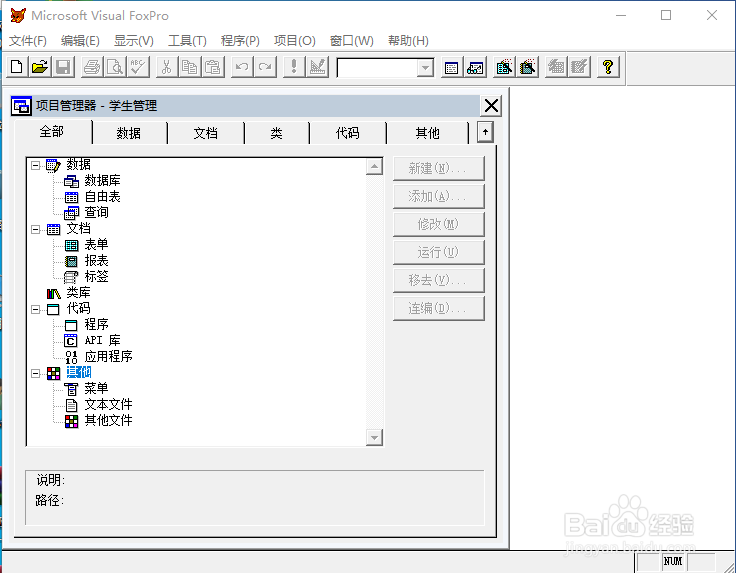Click the yellow Help question mark icon
Screen dimensions: 736x573
click(608, 67)
